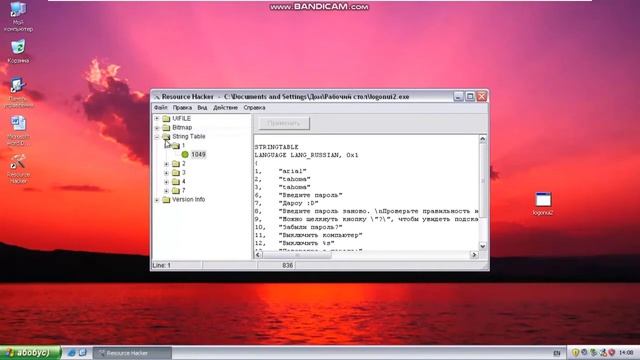Click the "Забыли пароль?" string line

pos(298,227)
